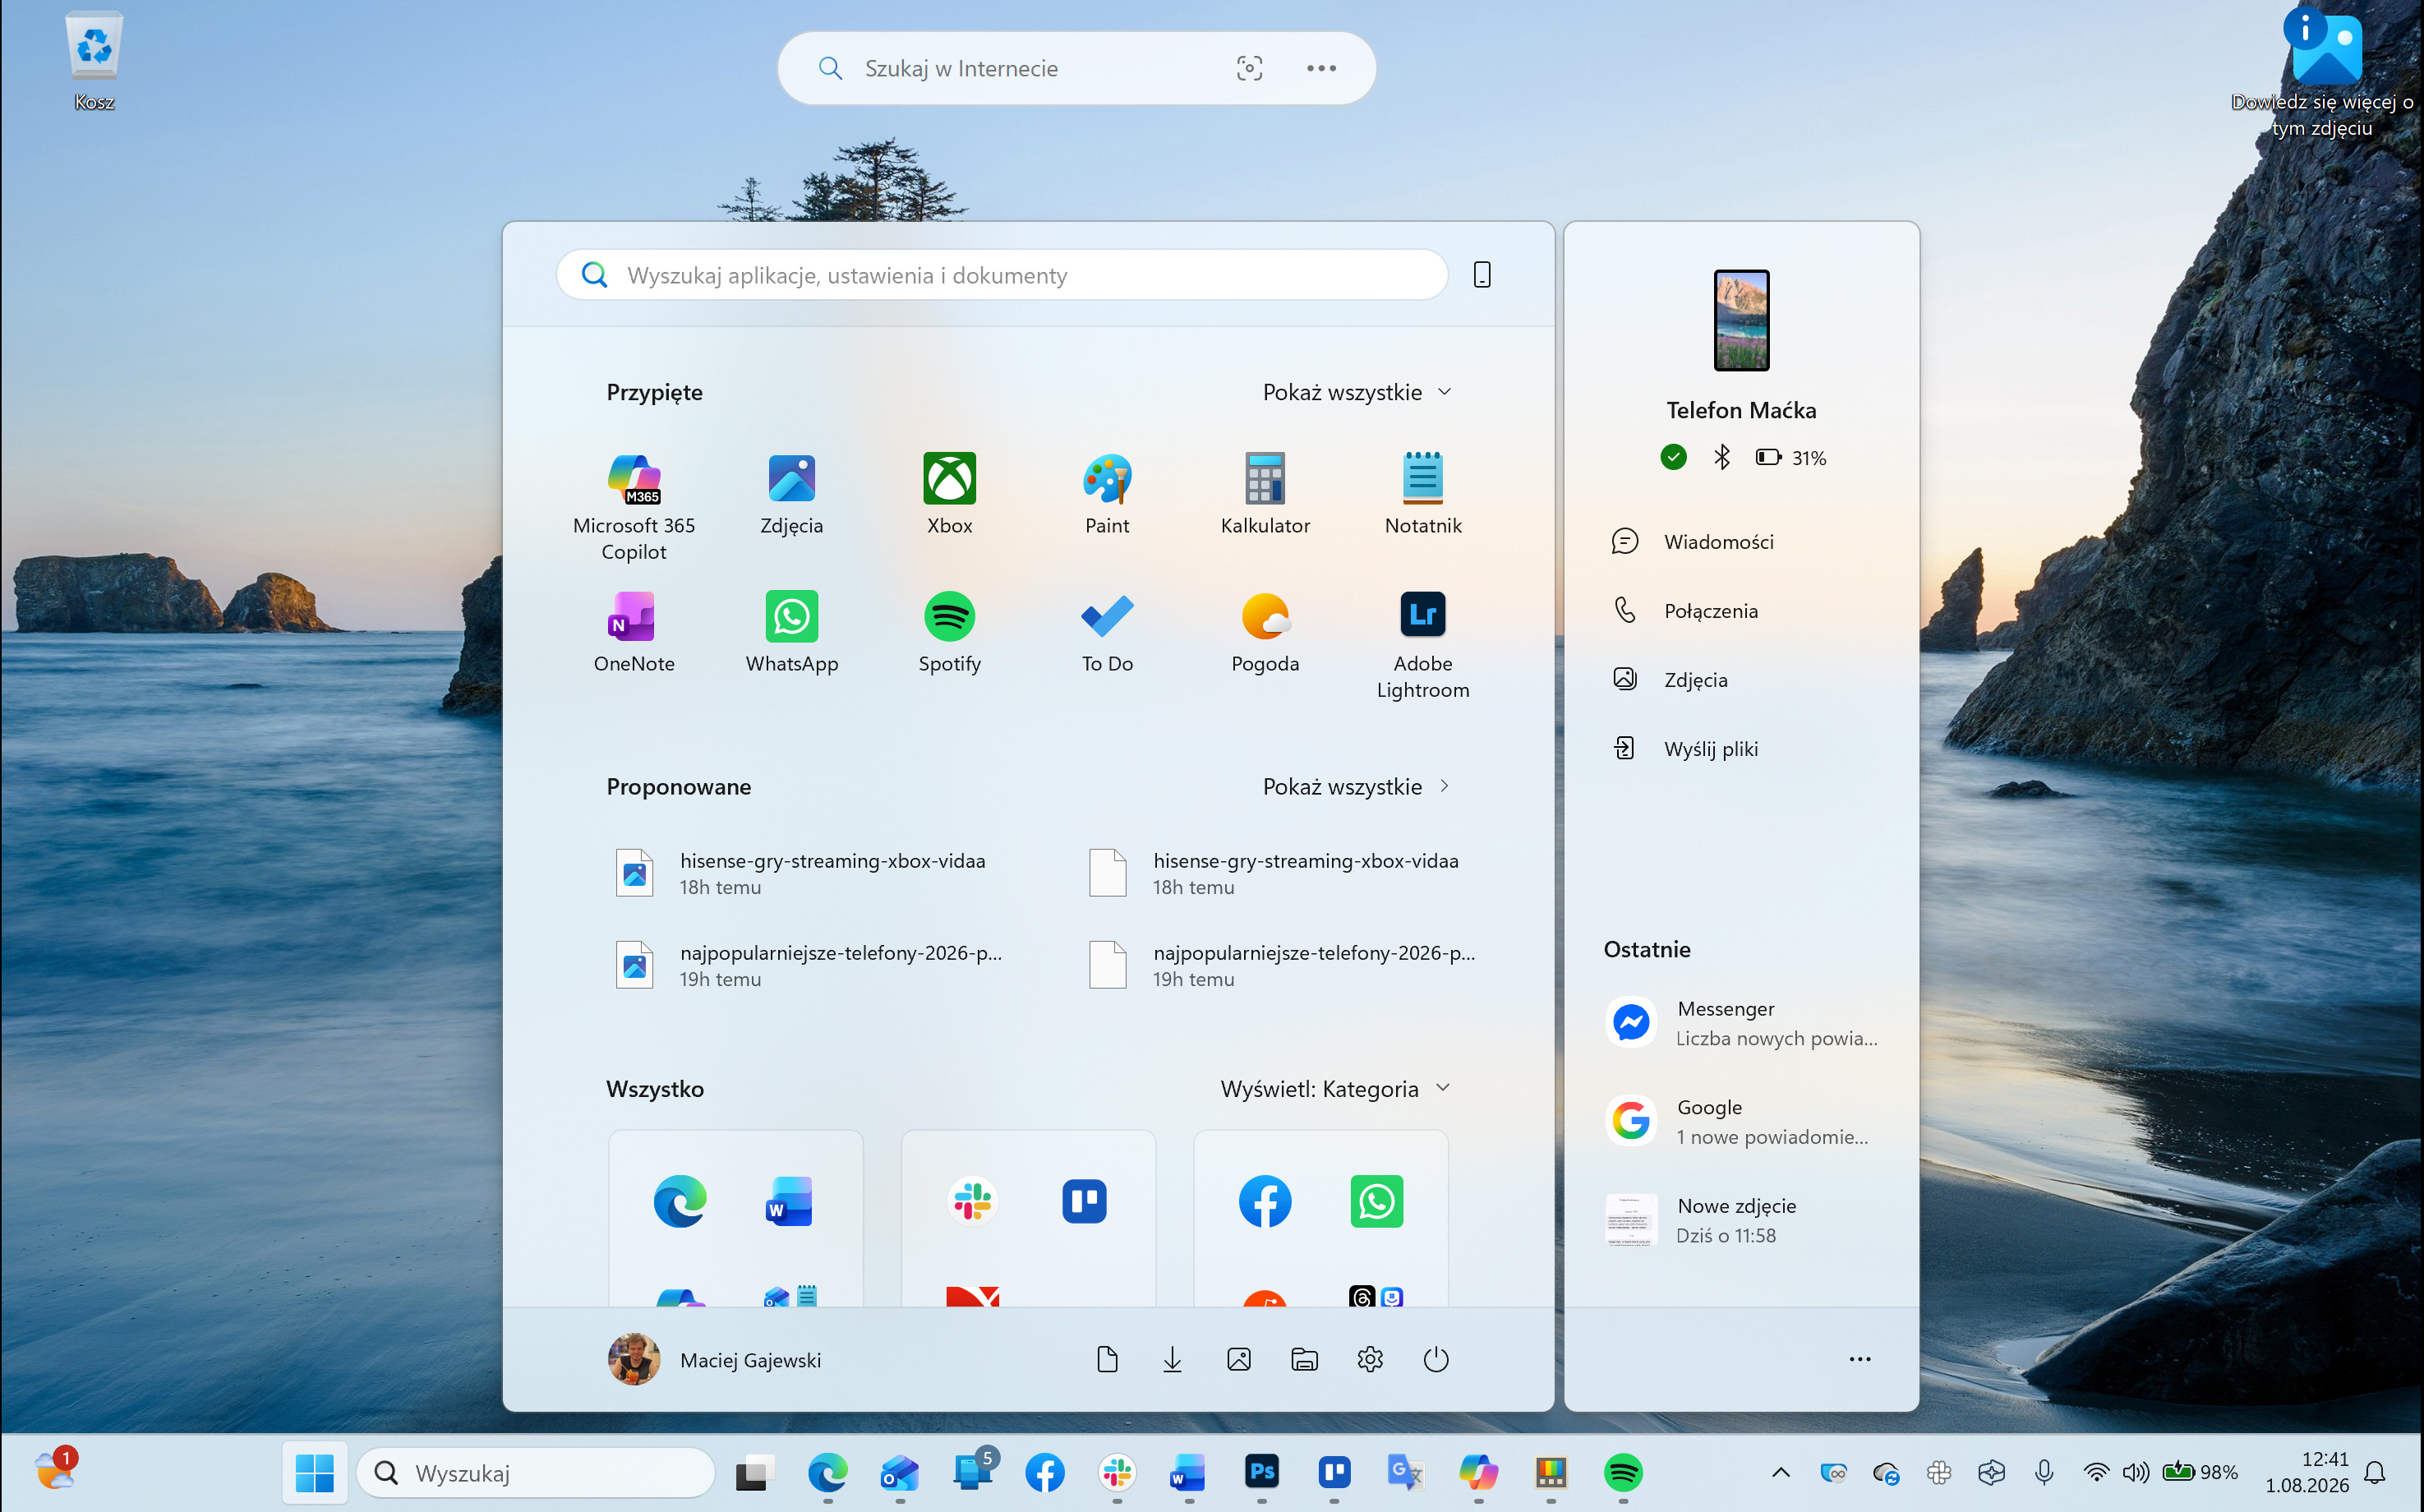2424x1512 pixels.
Task: Open Copilot from the taskbar
Action: click(1478, 1472)
